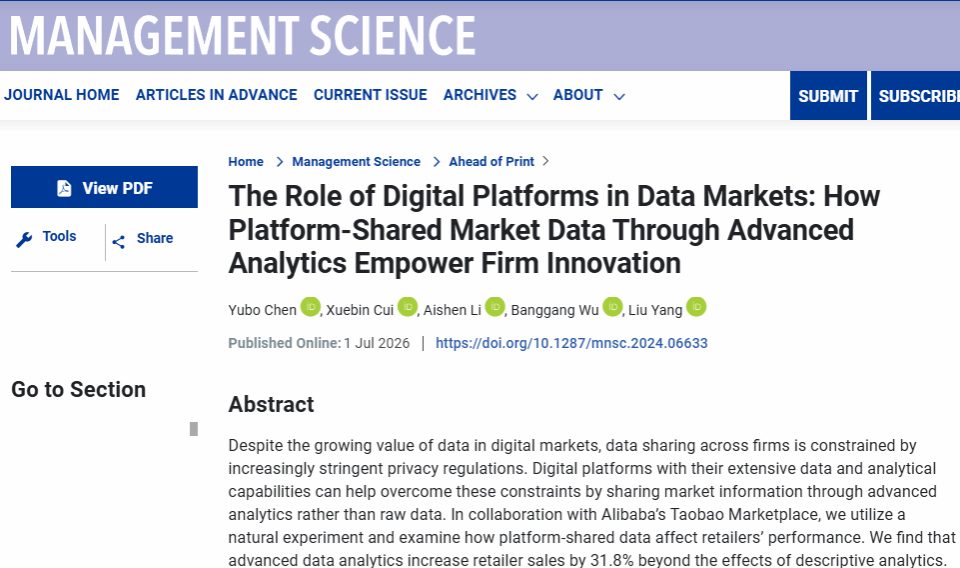Screen dimensions: 960x568
Task: Open Articles in Advance menu item
Action: tap(216, 95)
